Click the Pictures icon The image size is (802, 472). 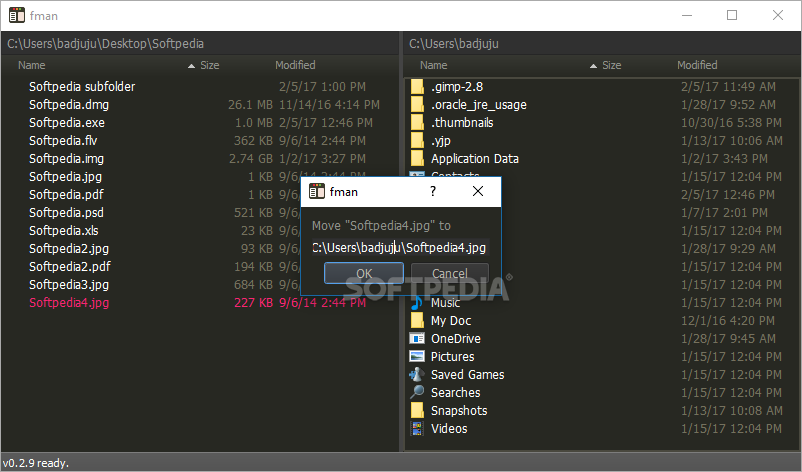[417, 356]
